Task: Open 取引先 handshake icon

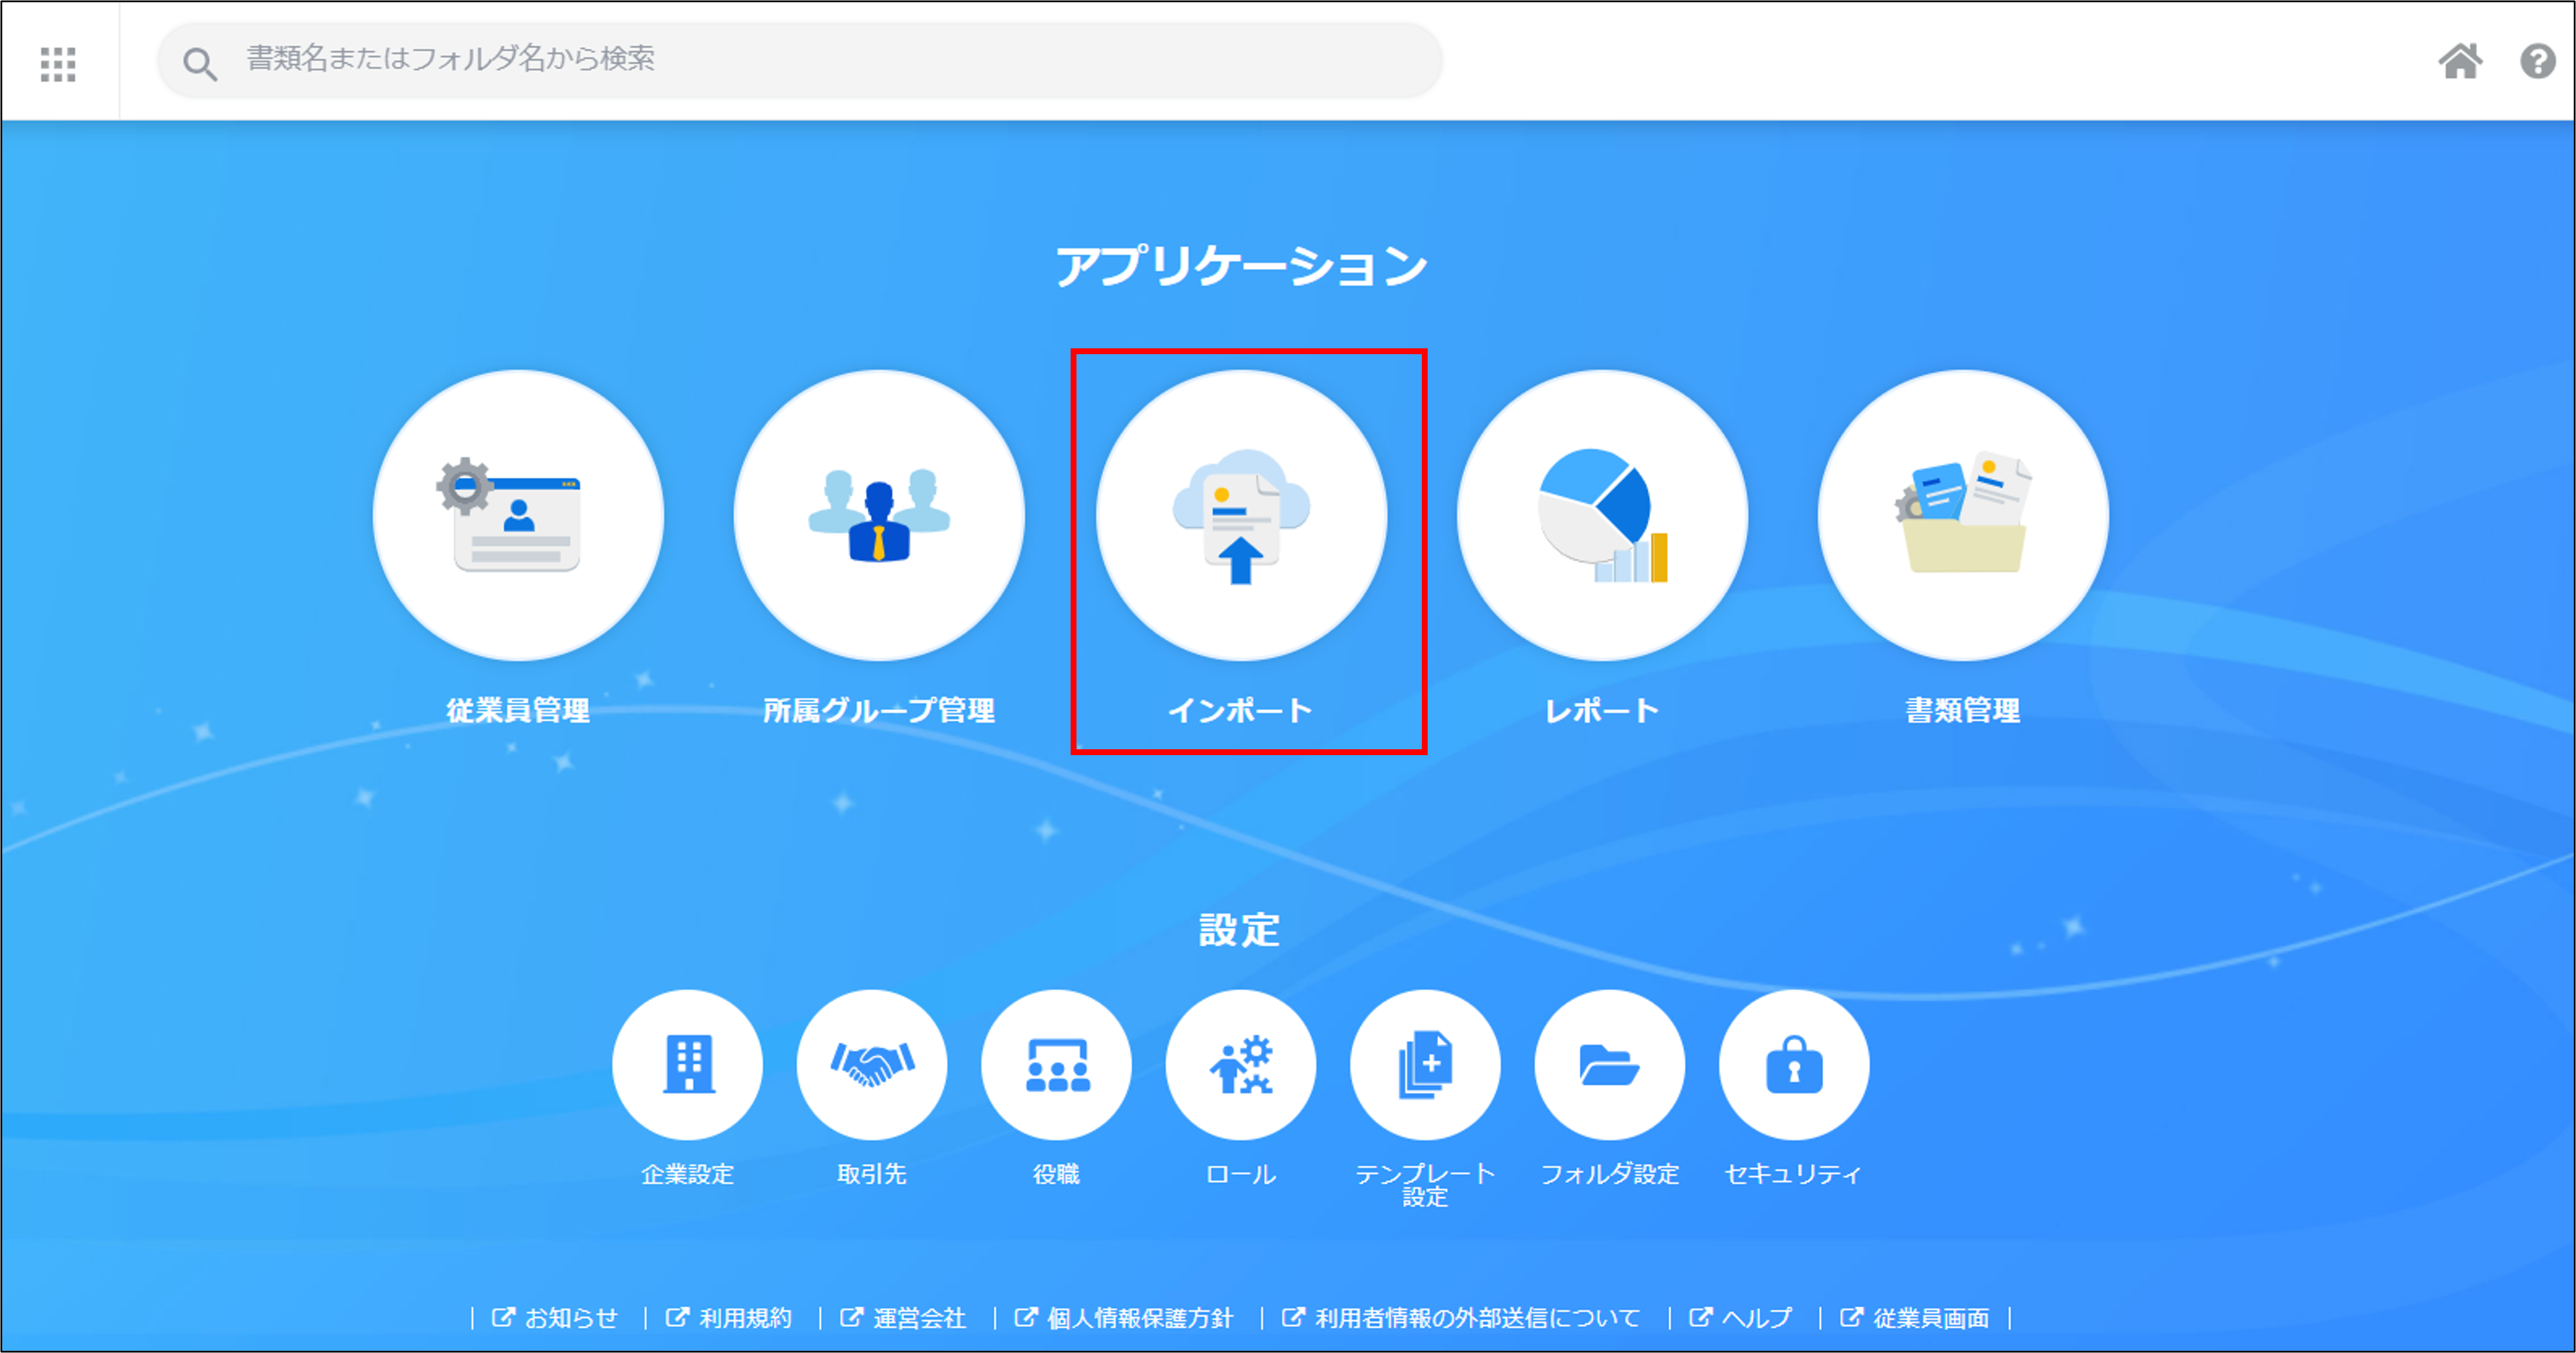Action: tap(872, 1065)
